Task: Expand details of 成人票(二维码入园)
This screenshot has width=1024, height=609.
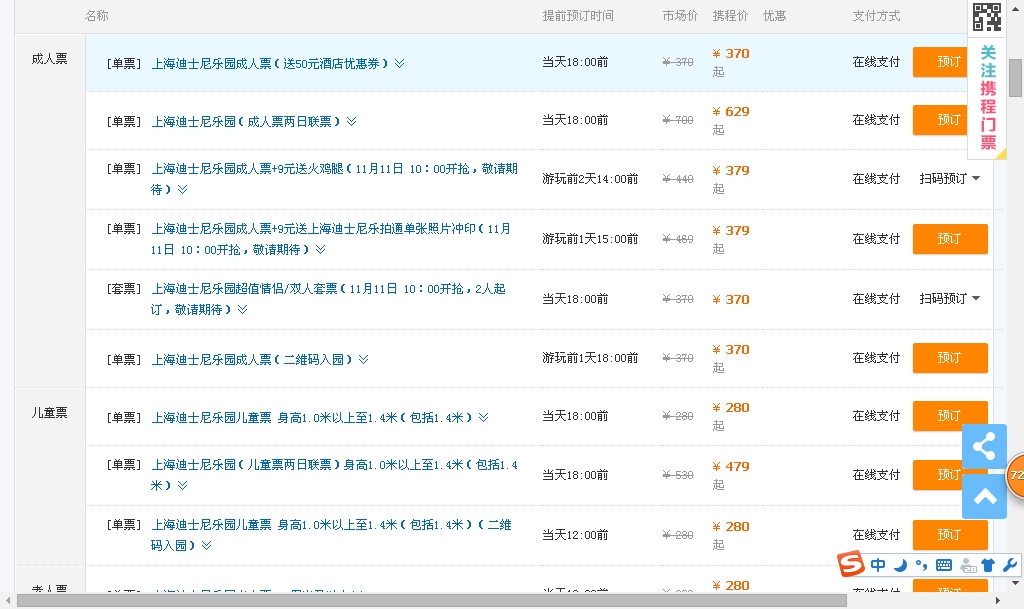Action: pos(363,360)
